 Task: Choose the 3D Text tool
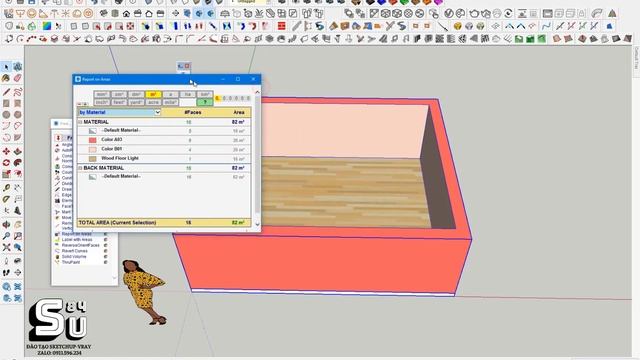[x=18, y=211]
